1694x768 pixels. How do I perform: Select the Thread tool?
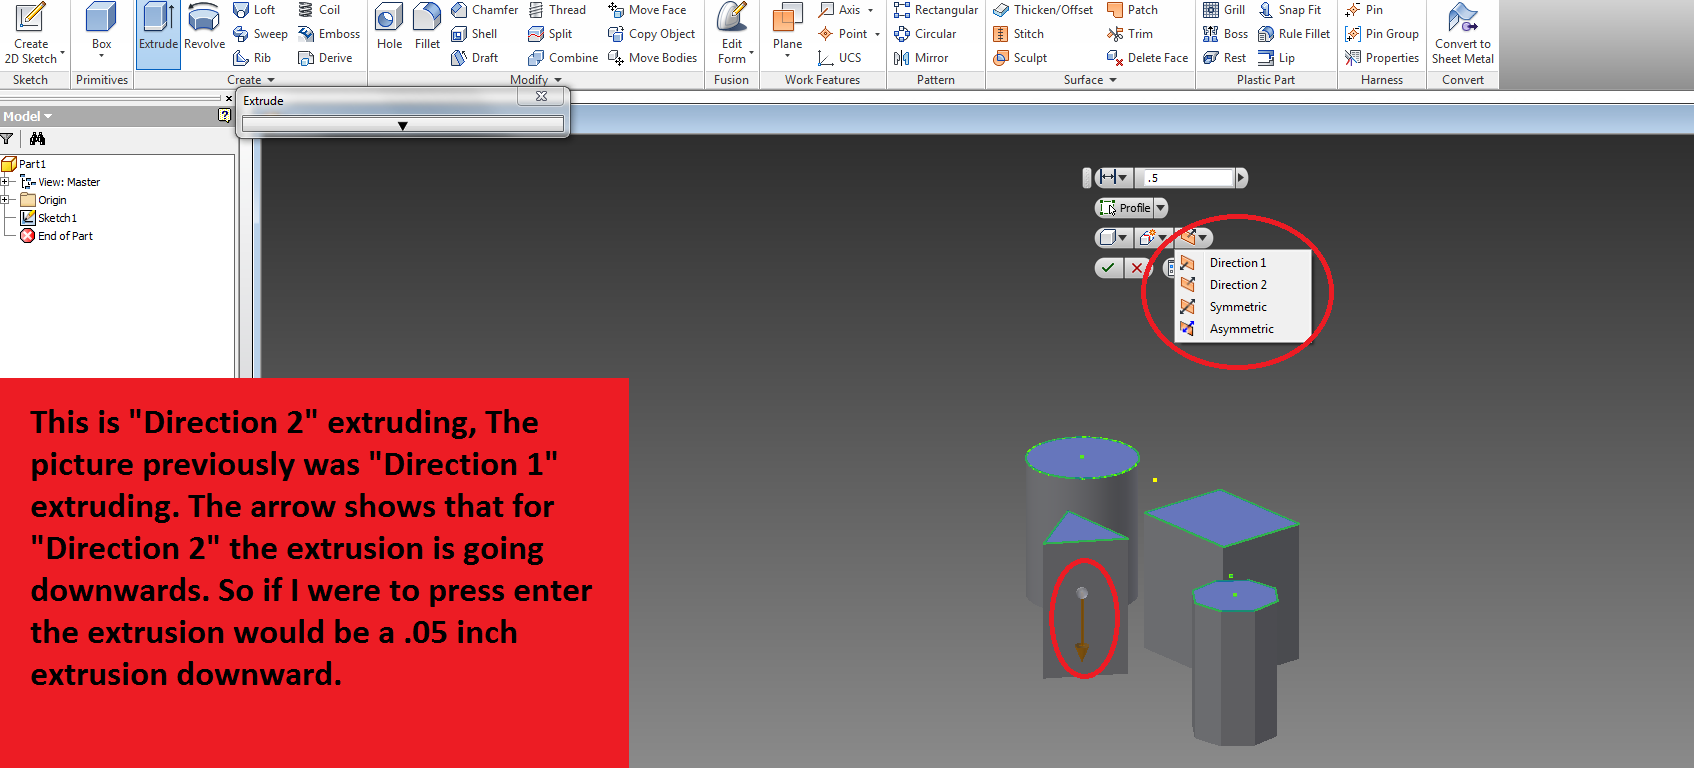(x=557, y=10)
